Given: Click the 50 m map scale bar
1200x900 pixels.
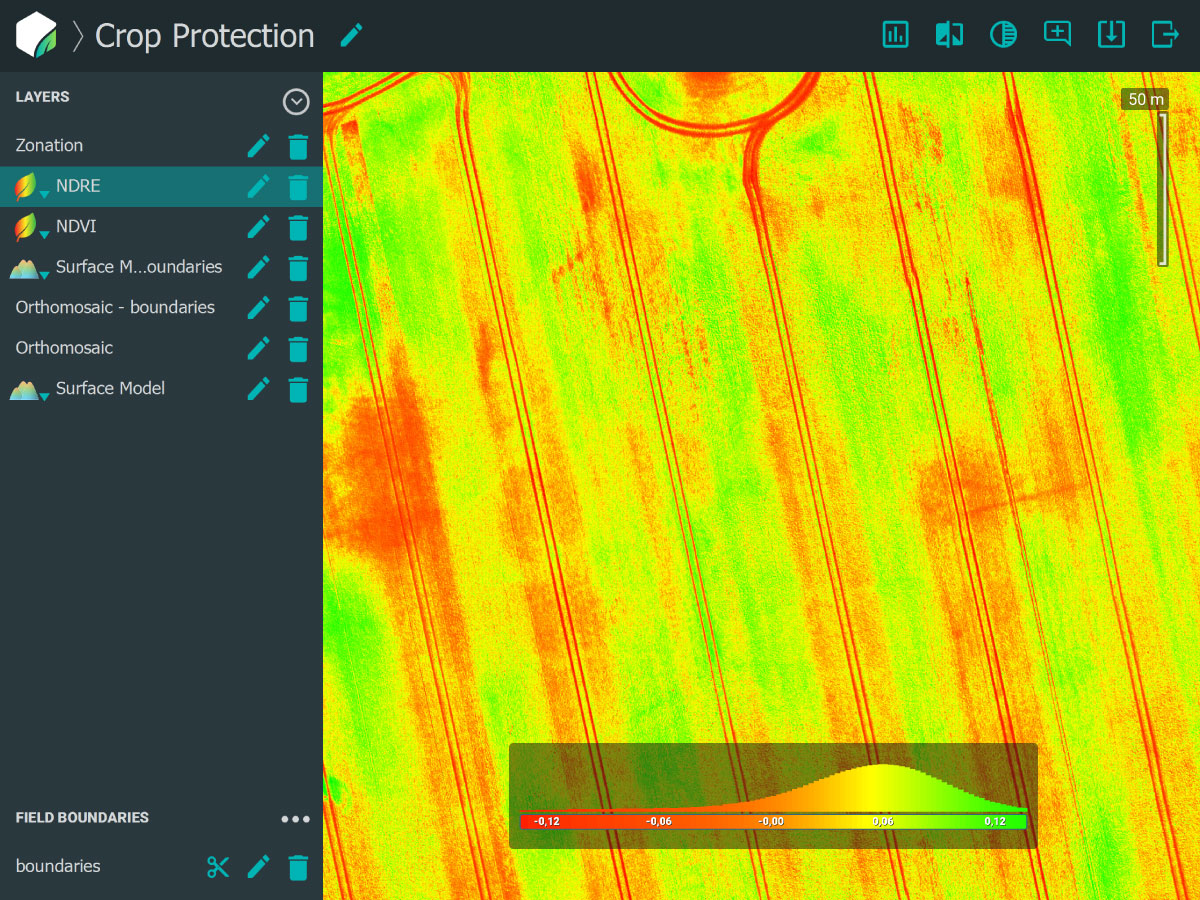Looking at the screenshot, I should pyautogui.click(x=1162, y=189).
